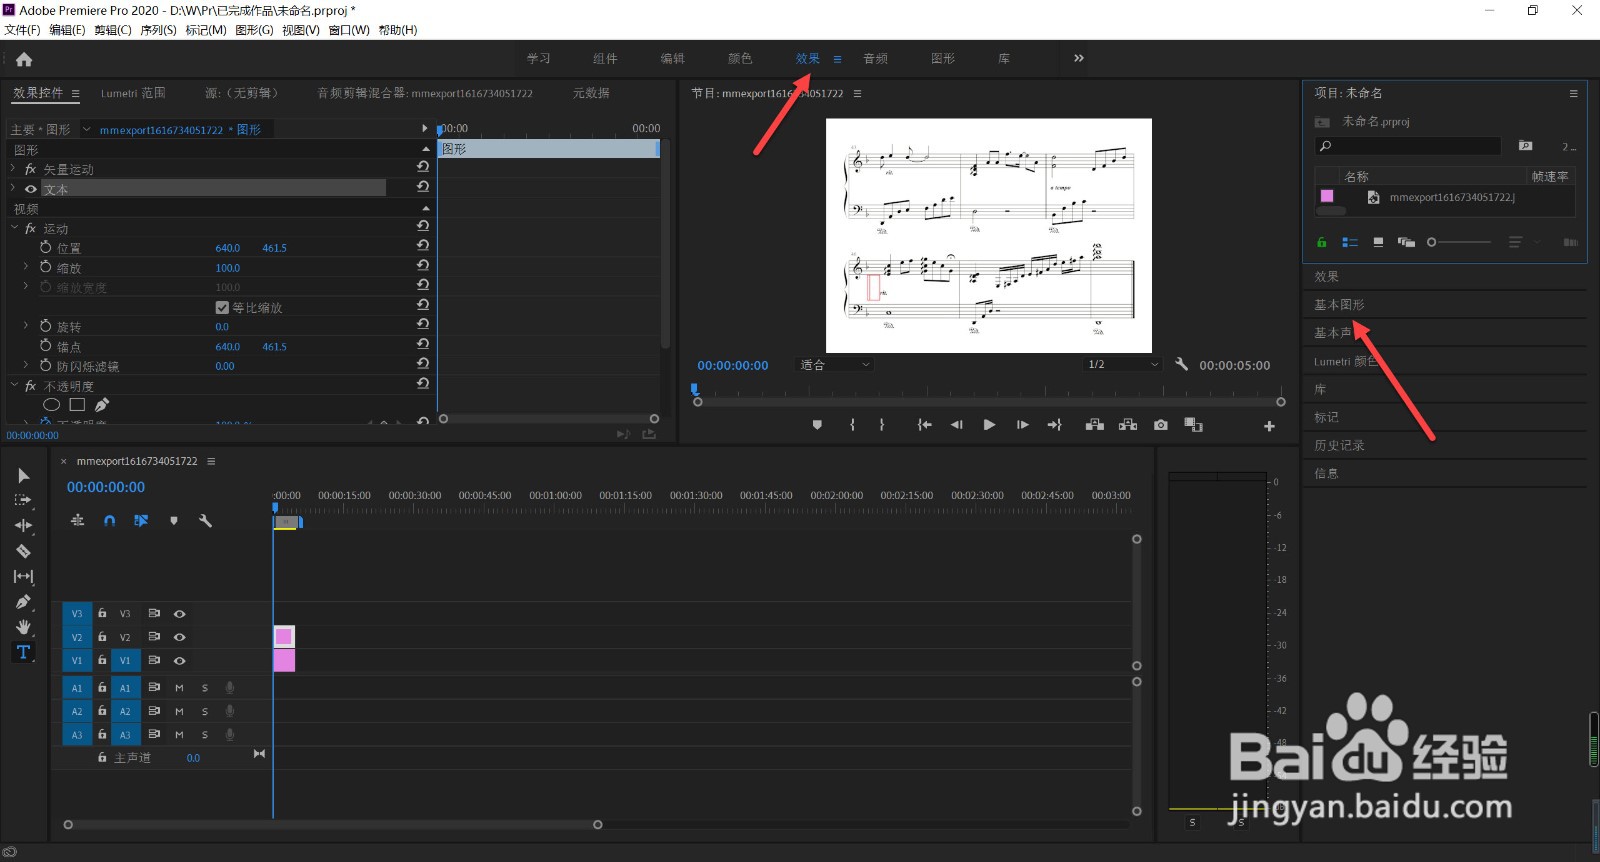Viewport: 1600px width, 862px height.
Task: Open the zoom level Fit dropdown
Action: point(835,365)
